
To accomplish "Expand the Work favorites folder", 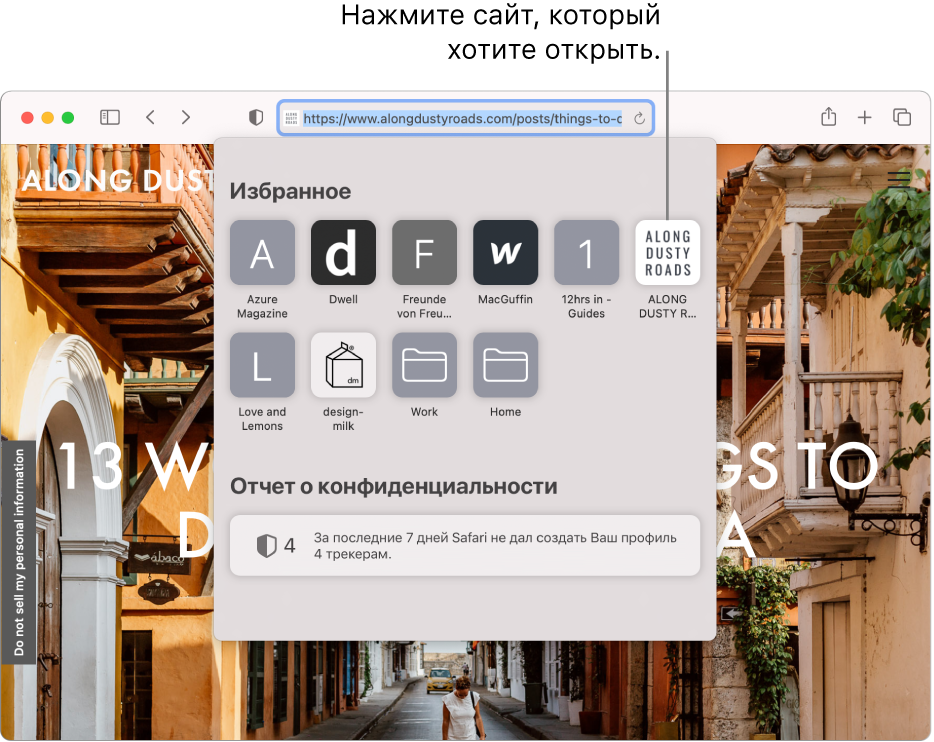I will [x=424, y=365].
